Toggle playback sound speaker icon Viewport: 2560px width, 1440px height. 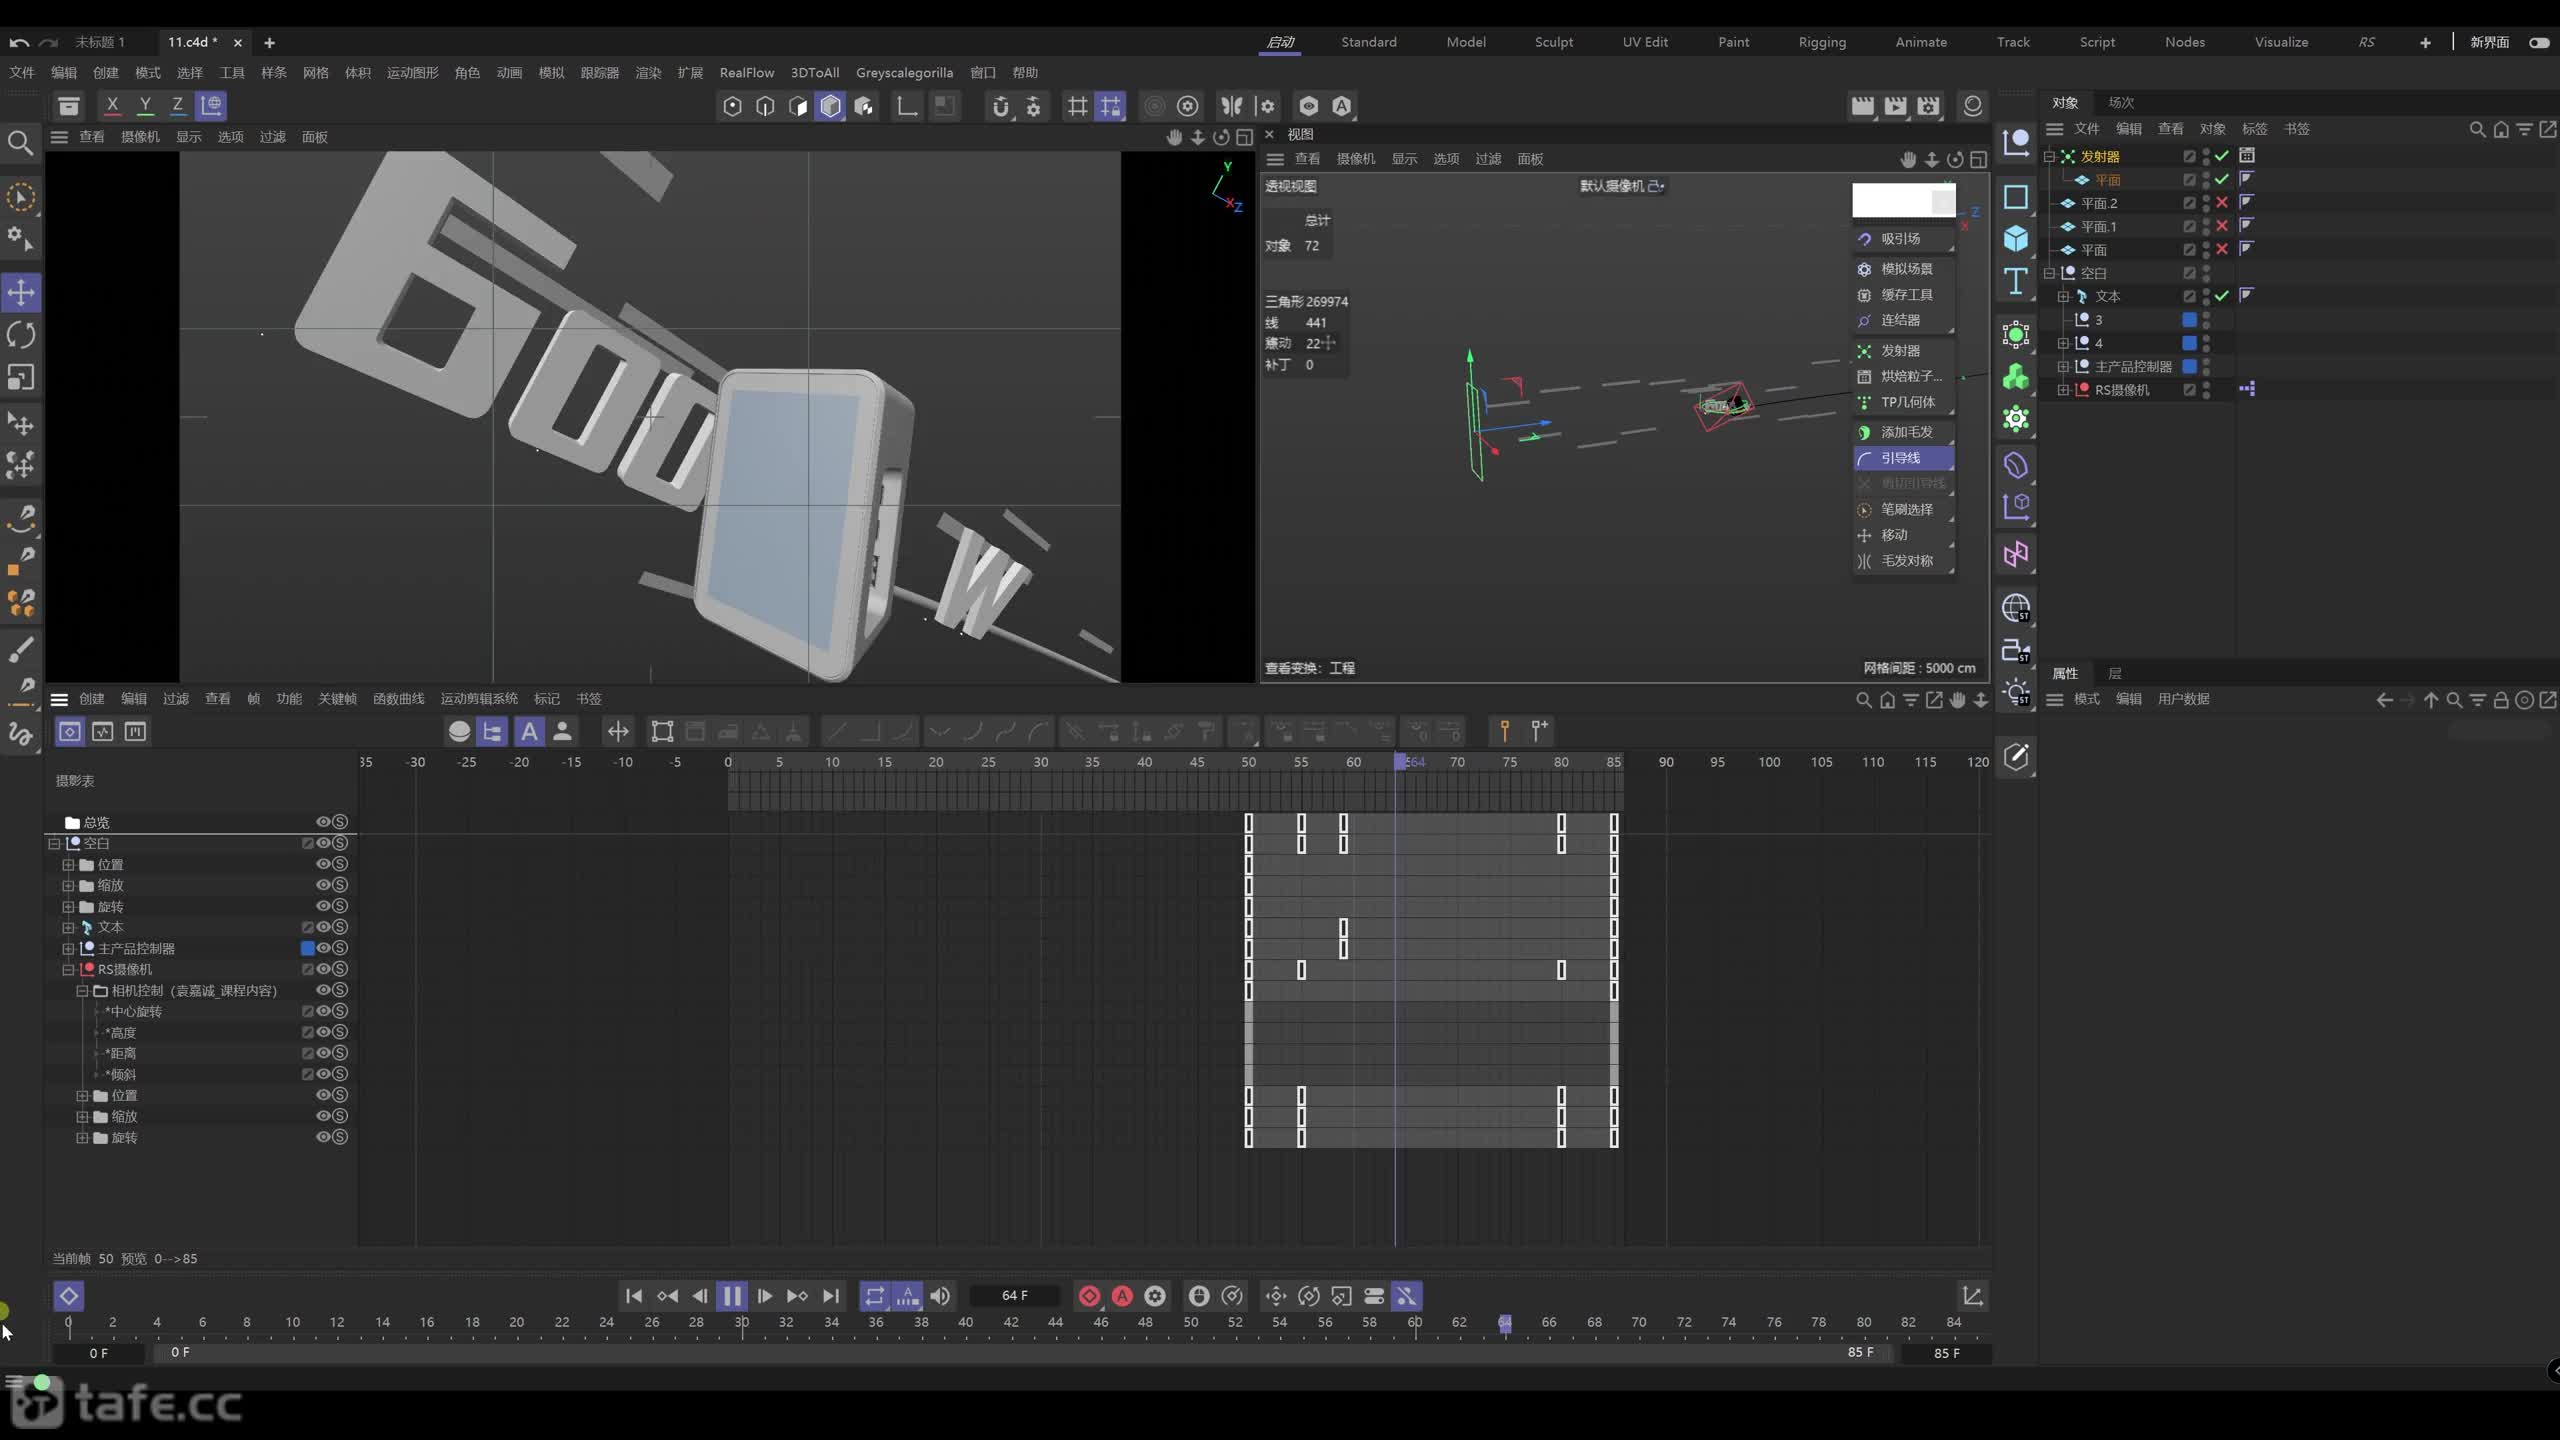(940, 1296)
